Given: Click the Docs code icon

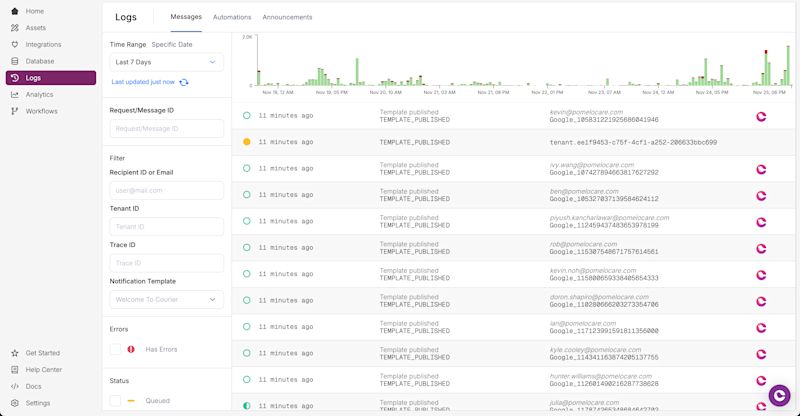Looking at the screenshot, I should tap(15, 386).
